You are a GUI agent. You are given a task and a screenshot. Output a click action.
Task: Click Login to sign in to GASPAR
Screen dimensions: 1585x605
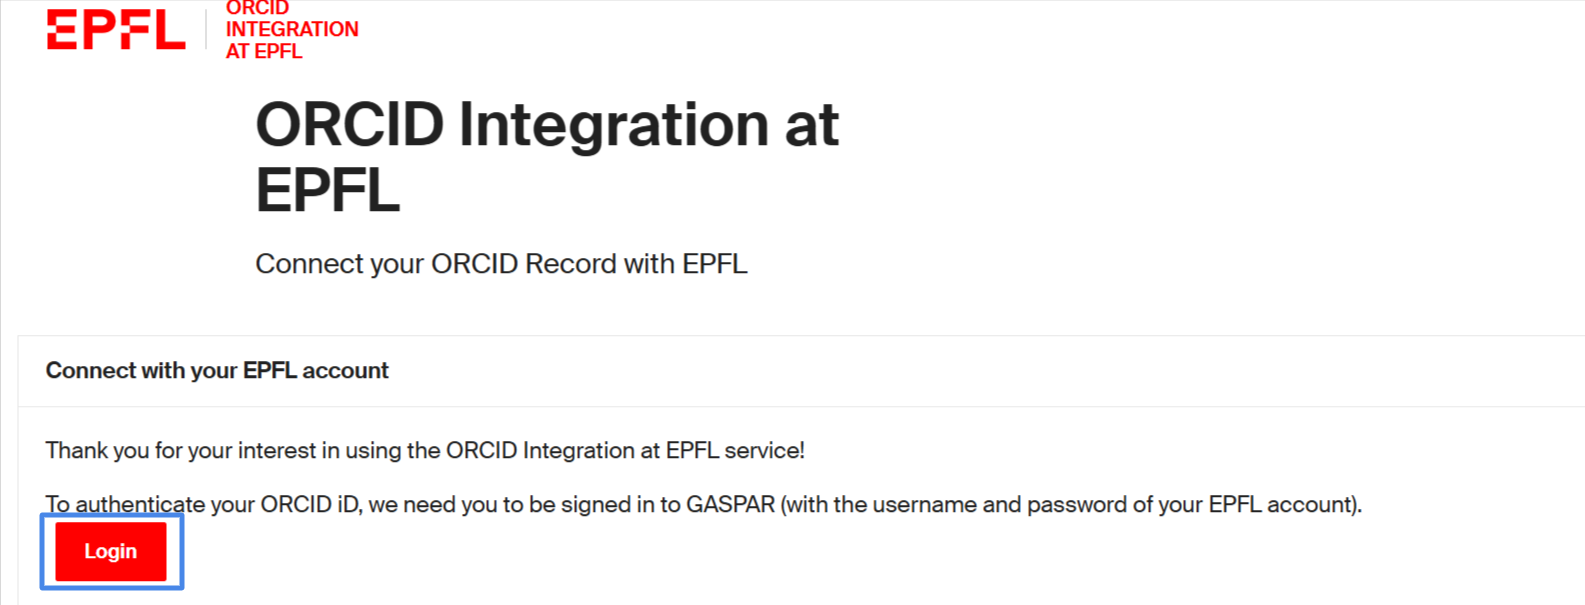[x=110, y=551]
